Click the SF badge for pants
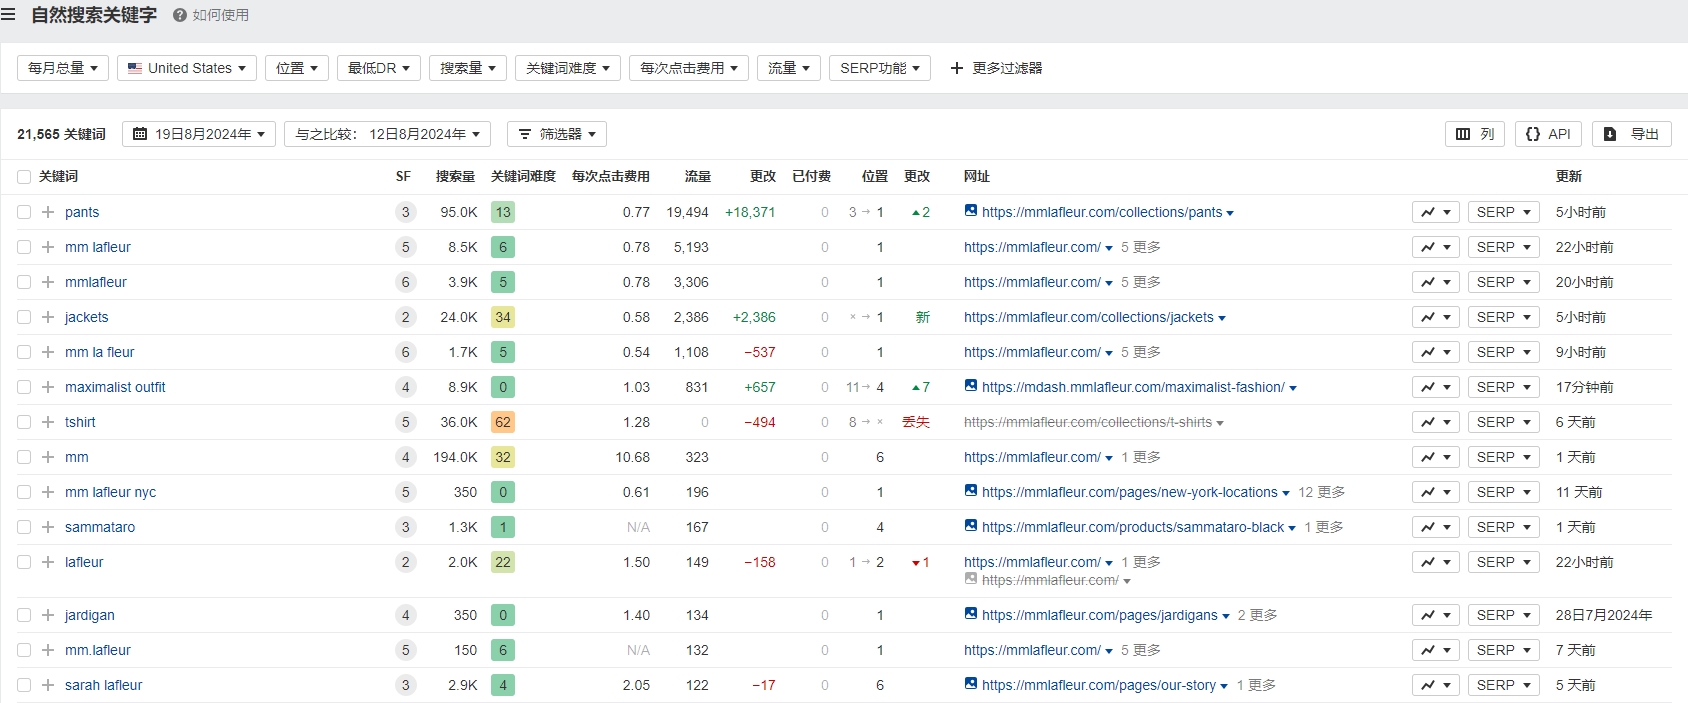This screenshot has height=703, width=1688. [x=405, y=212]
